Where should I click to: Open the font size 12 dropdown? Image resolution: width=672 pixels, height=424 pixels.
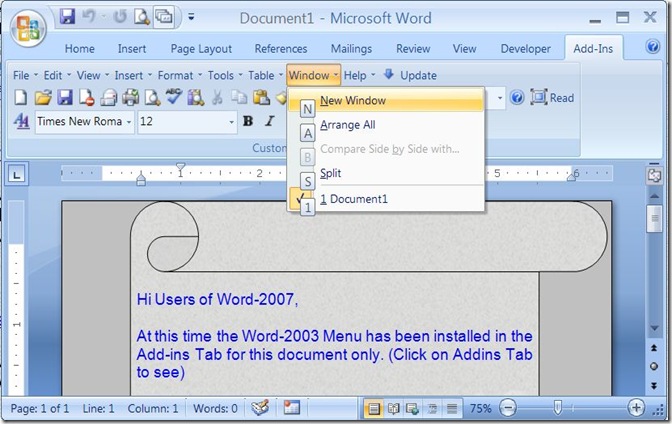pyautogui.click(x=231, y=122)
